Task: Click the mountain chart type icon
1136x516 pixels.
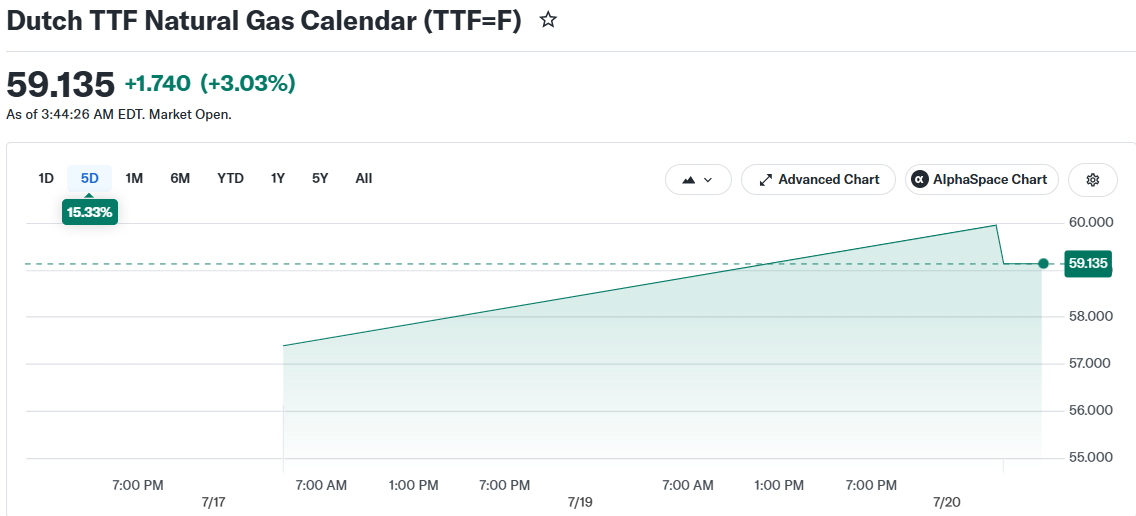Action: coord(688,180)
